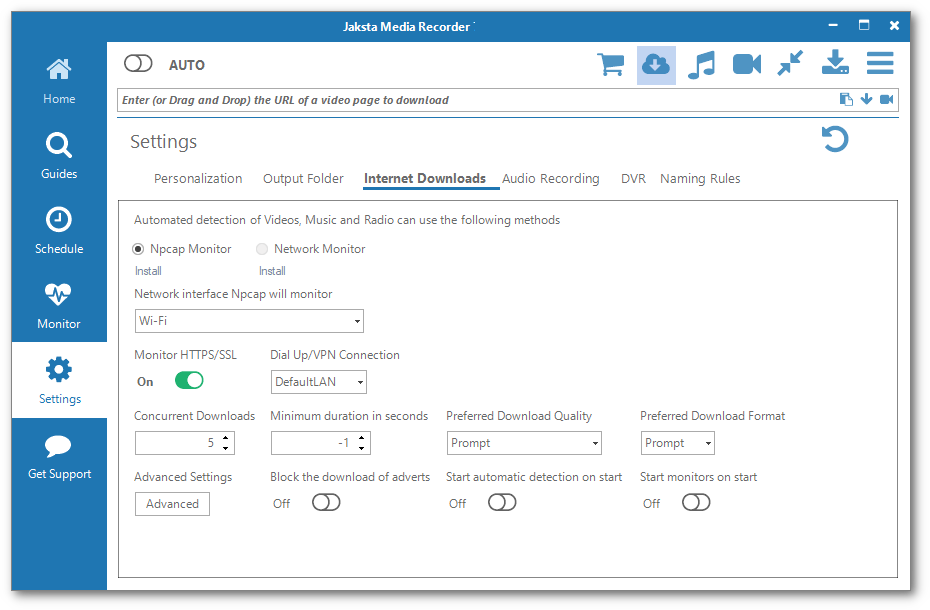Decrease Concurrent Downloads with down arrow
This screenshot has width=930, height=610.
point(225,449)
